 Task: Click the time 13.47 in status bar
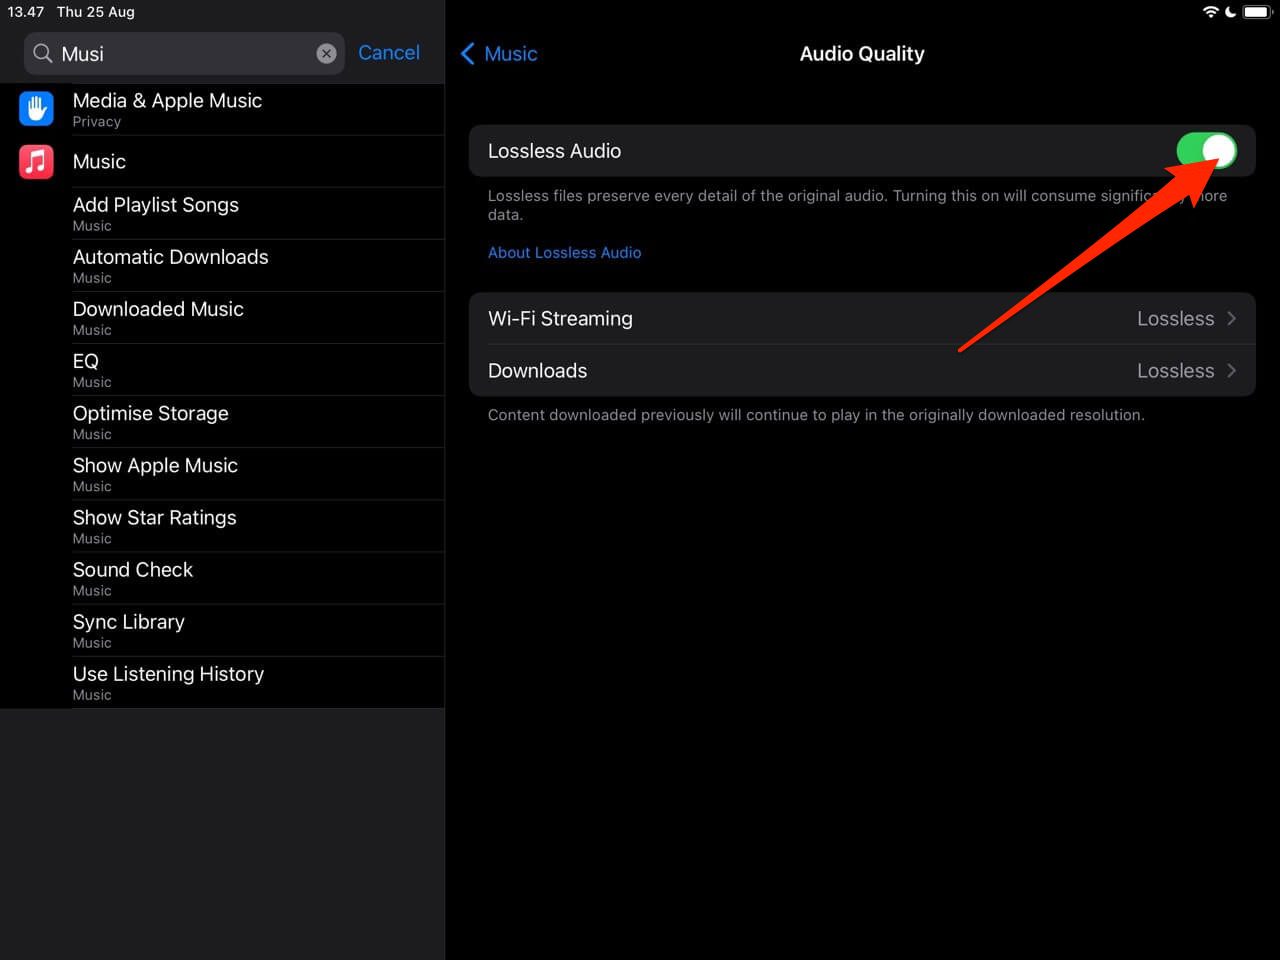tap(26, 12)
